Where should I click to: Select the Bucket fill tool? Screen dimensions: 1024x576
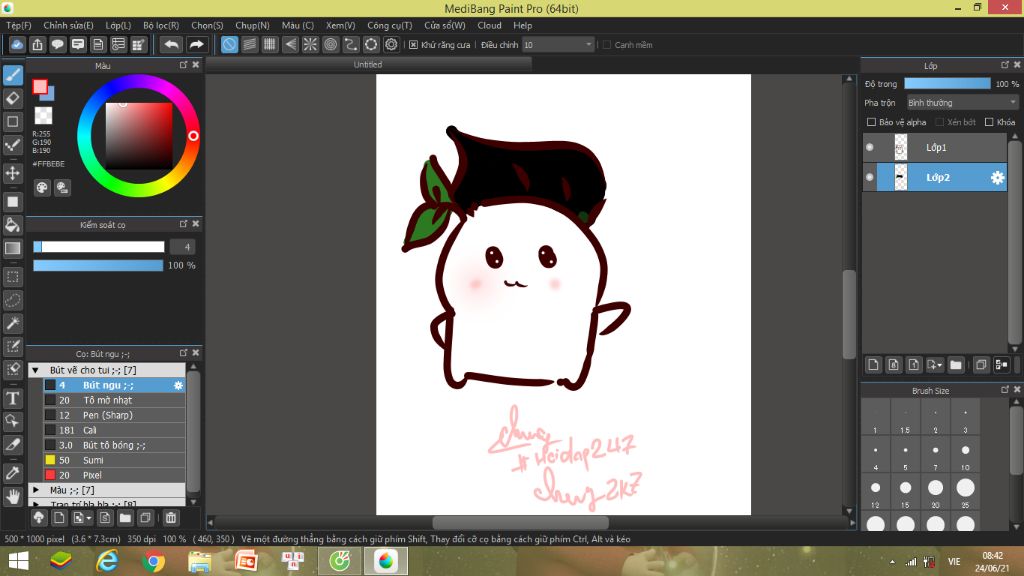coord(12,225)
